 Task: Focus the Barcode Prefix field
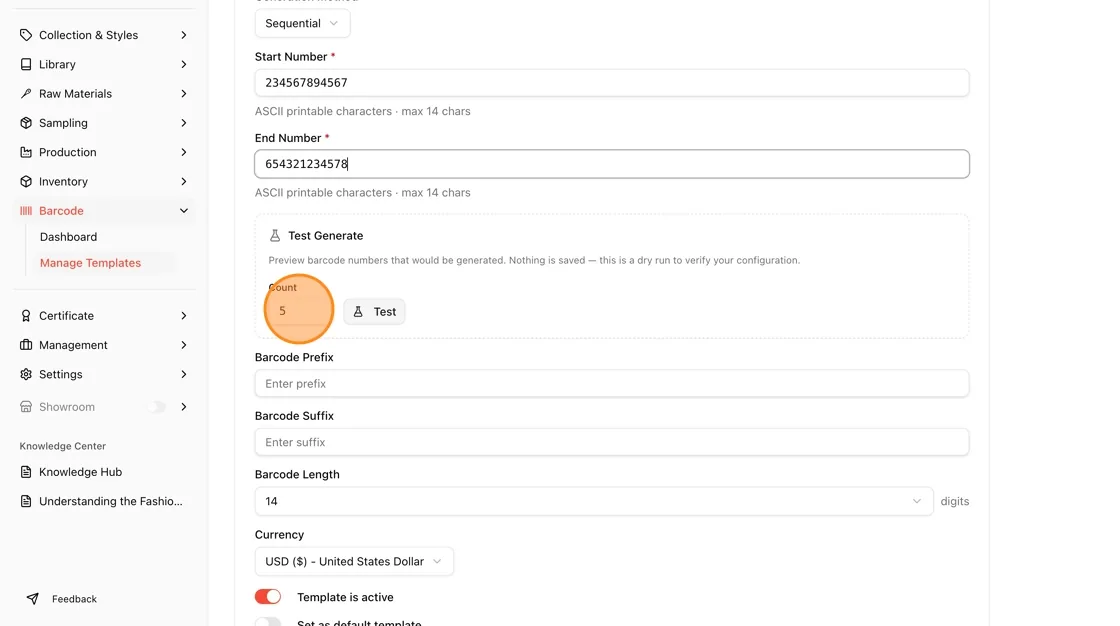click(x=611, y=384)
